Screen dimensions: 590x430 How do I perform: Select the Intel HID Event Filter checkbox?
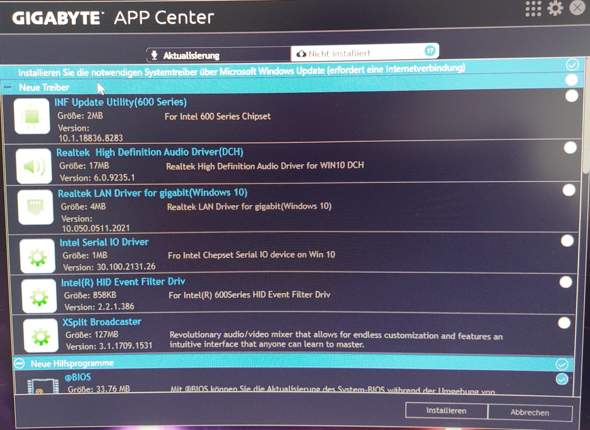[566, 282]
